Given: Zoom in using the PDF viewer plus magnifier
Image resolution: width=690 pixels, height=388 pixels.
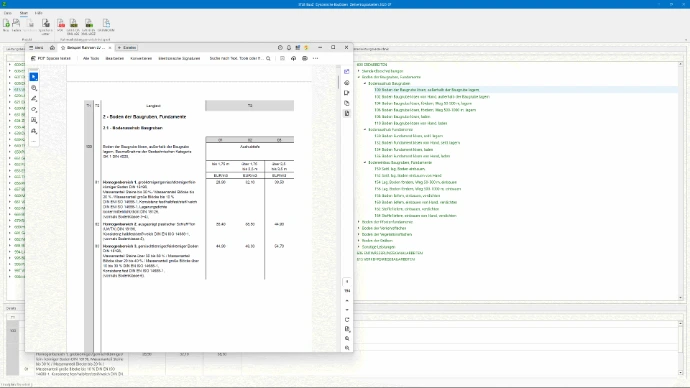Looking at the screenshot, I should point(347,339).
